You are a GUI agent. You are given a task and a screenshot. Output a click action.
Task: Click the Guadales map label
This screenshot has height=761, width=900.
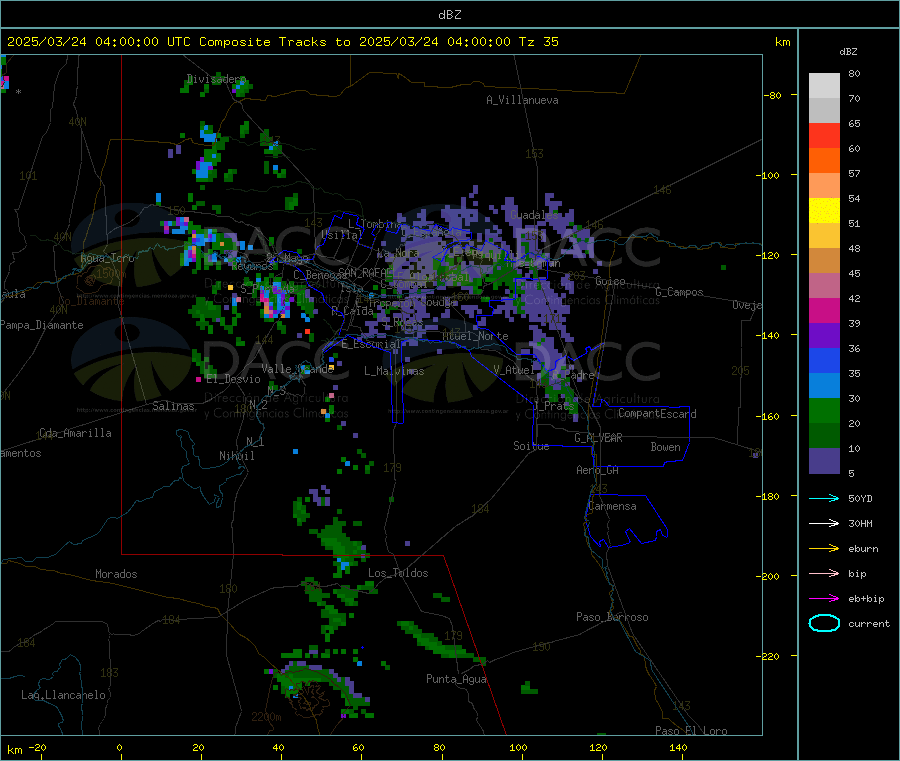[x=534, y=215]
